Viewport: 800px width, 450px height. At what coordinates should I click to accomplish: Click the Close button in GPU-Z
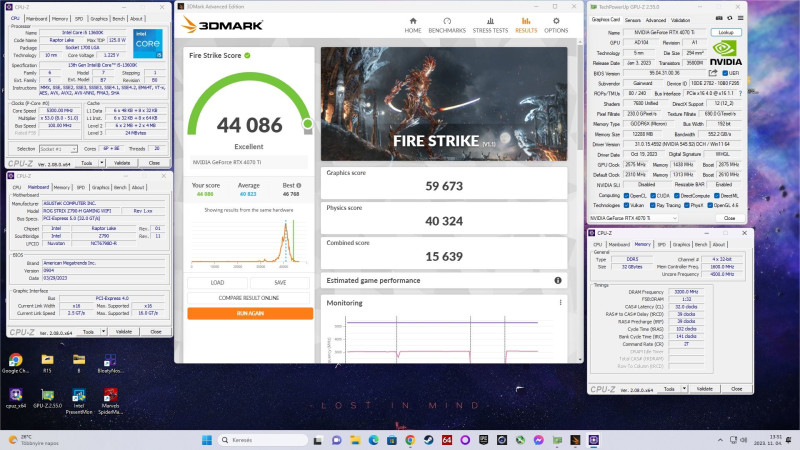click(x=729, y=218)
